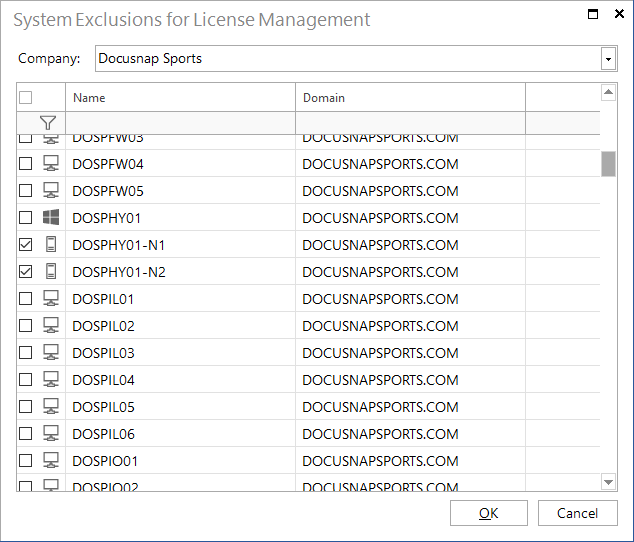Check the DOSPIL01 checkbox
This screenshot has height=542, width=634.
point(25,299)
